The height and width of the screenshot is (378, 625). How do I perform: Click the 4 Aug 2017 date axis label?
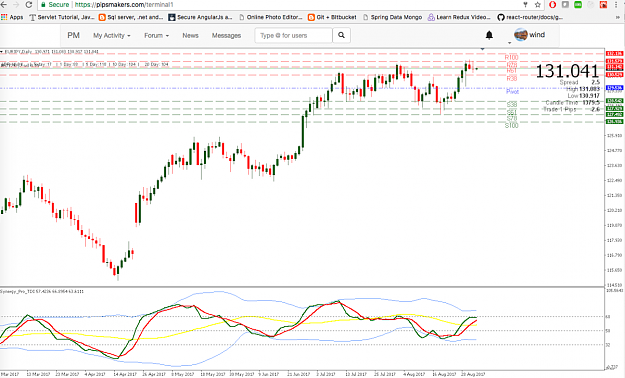click(414, 374)
